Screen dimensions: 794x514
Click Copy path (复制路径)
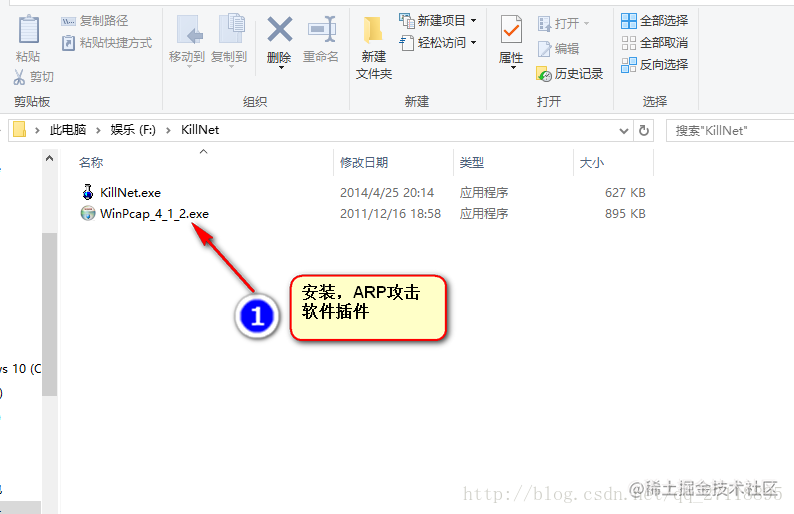95,21
